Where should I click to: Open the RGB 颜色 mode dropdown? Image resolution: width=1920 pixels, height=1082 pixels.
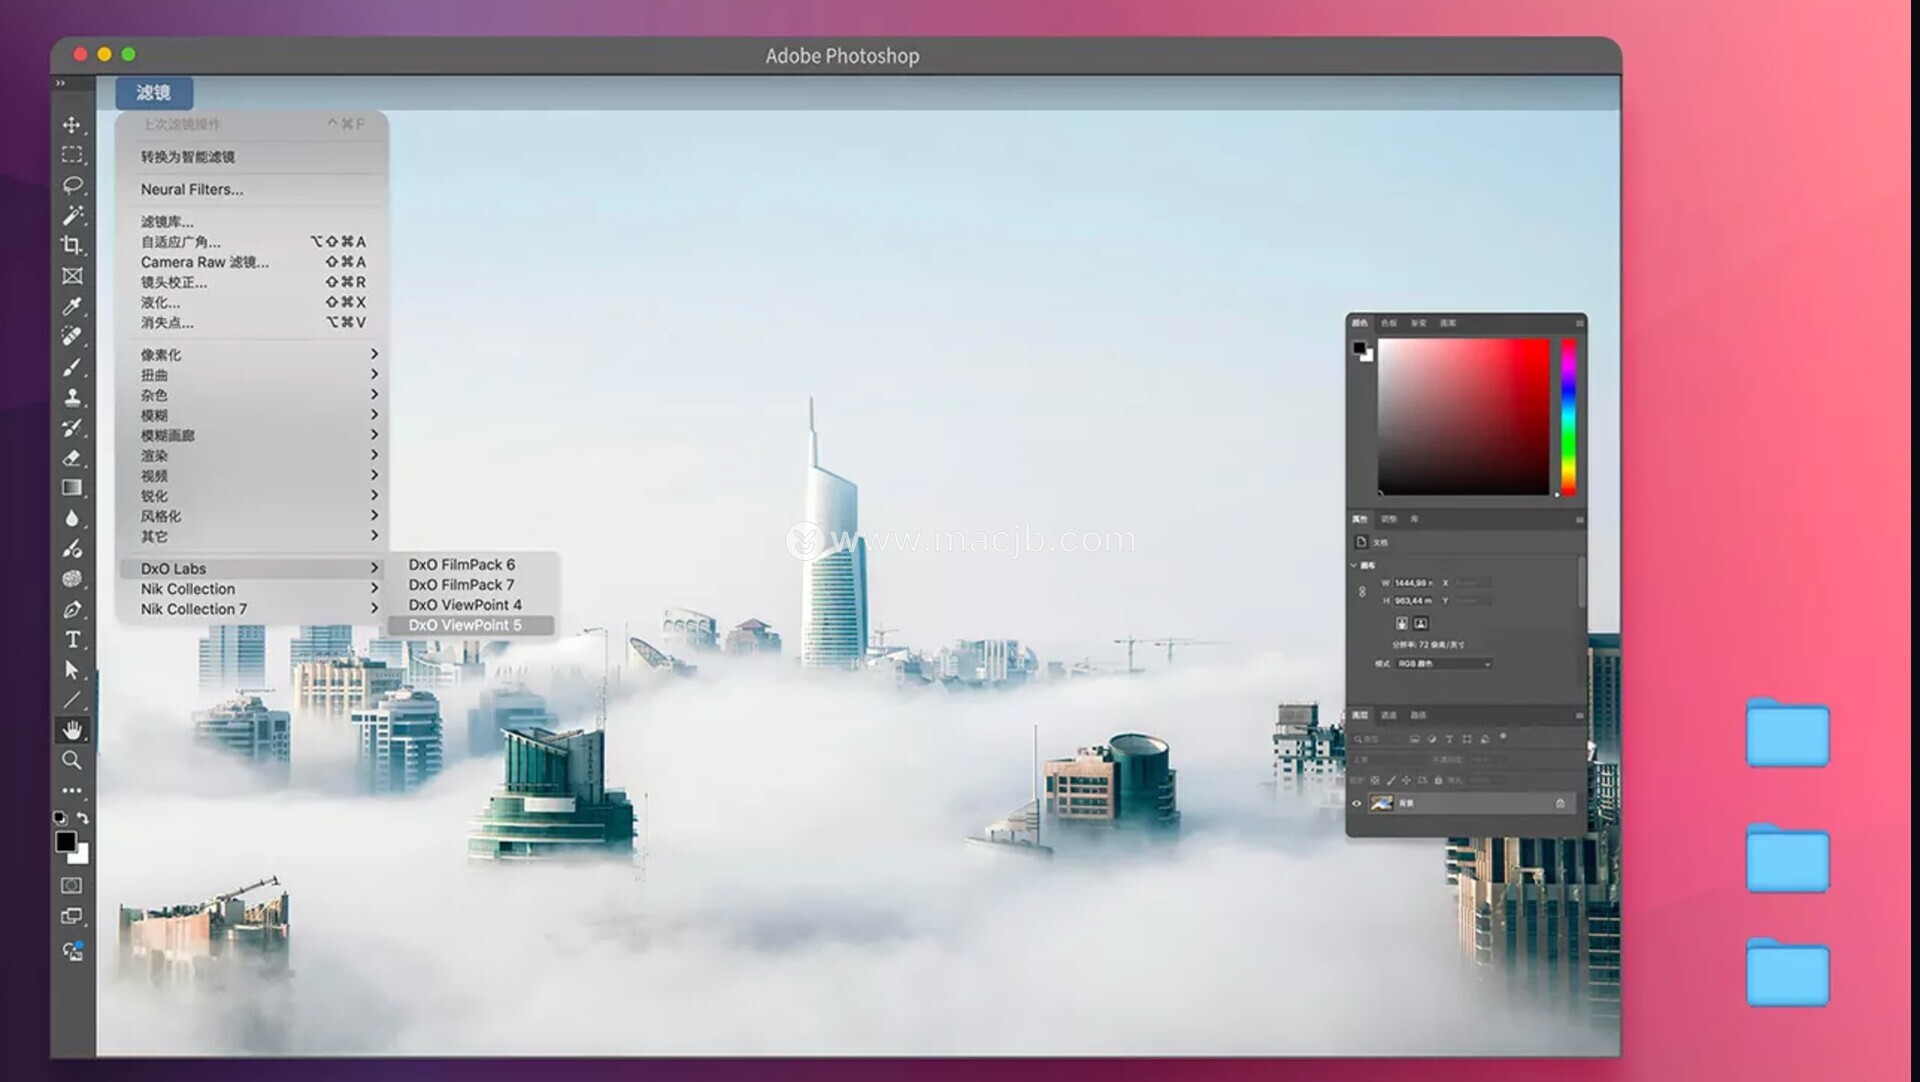(1443, 664)
